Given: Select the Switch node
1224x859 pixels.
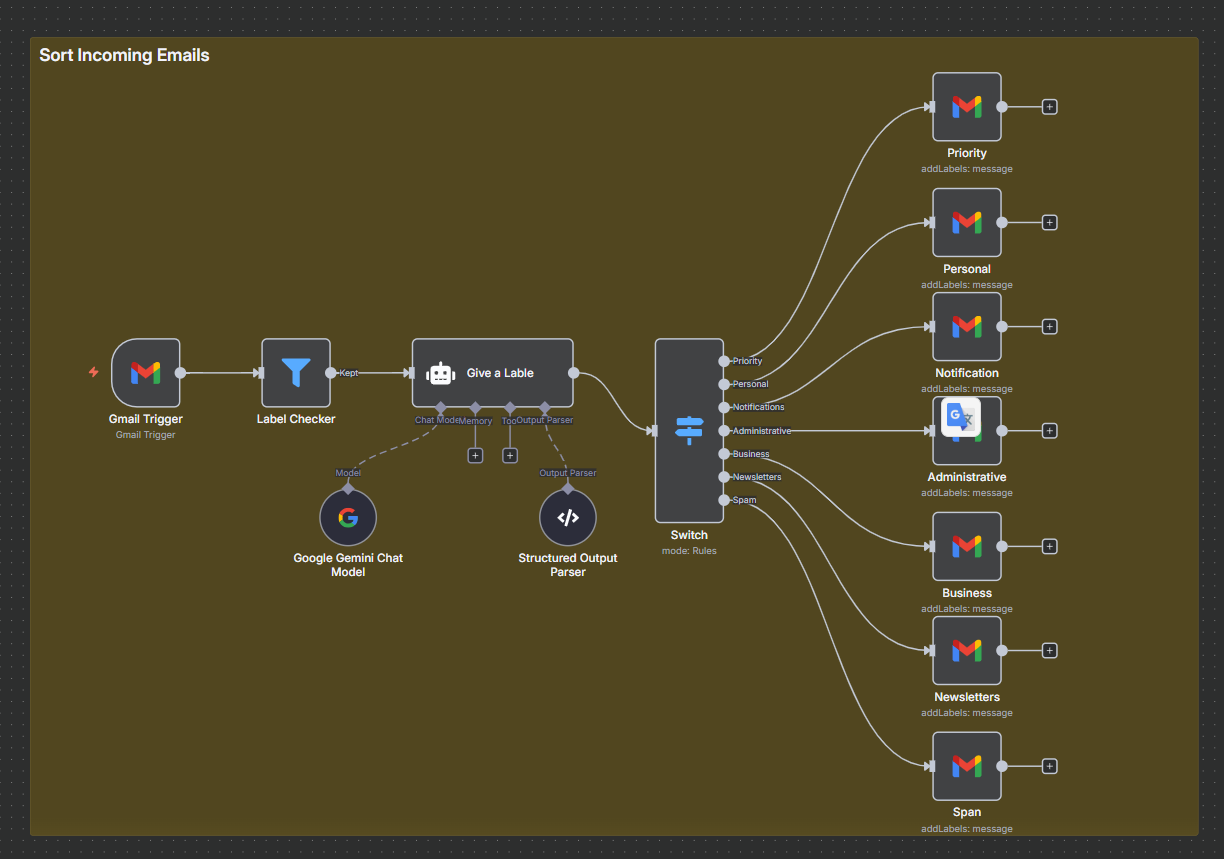Looking at the screenshot, I should [x=689, y=430].
